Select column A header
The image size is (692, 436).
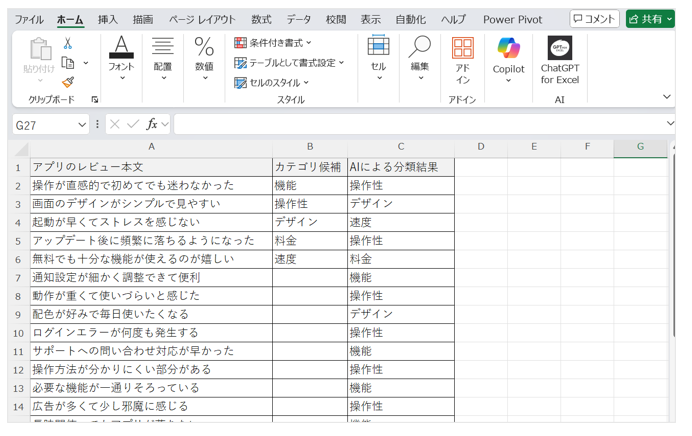pyautogui.click(x=151, y=147)
